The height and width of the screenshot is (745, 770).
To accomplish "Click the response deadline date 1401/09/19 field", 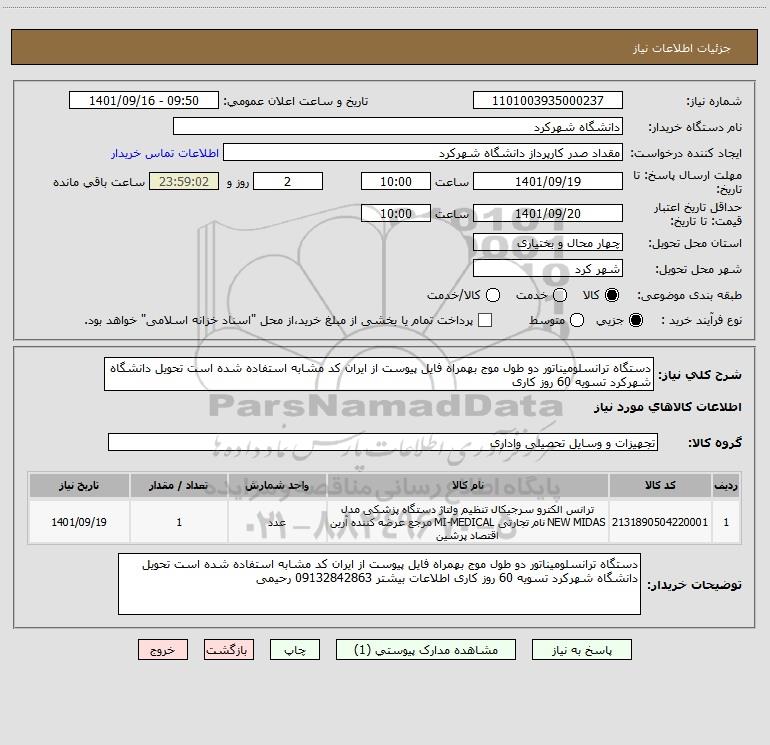I will coord(548,181).
